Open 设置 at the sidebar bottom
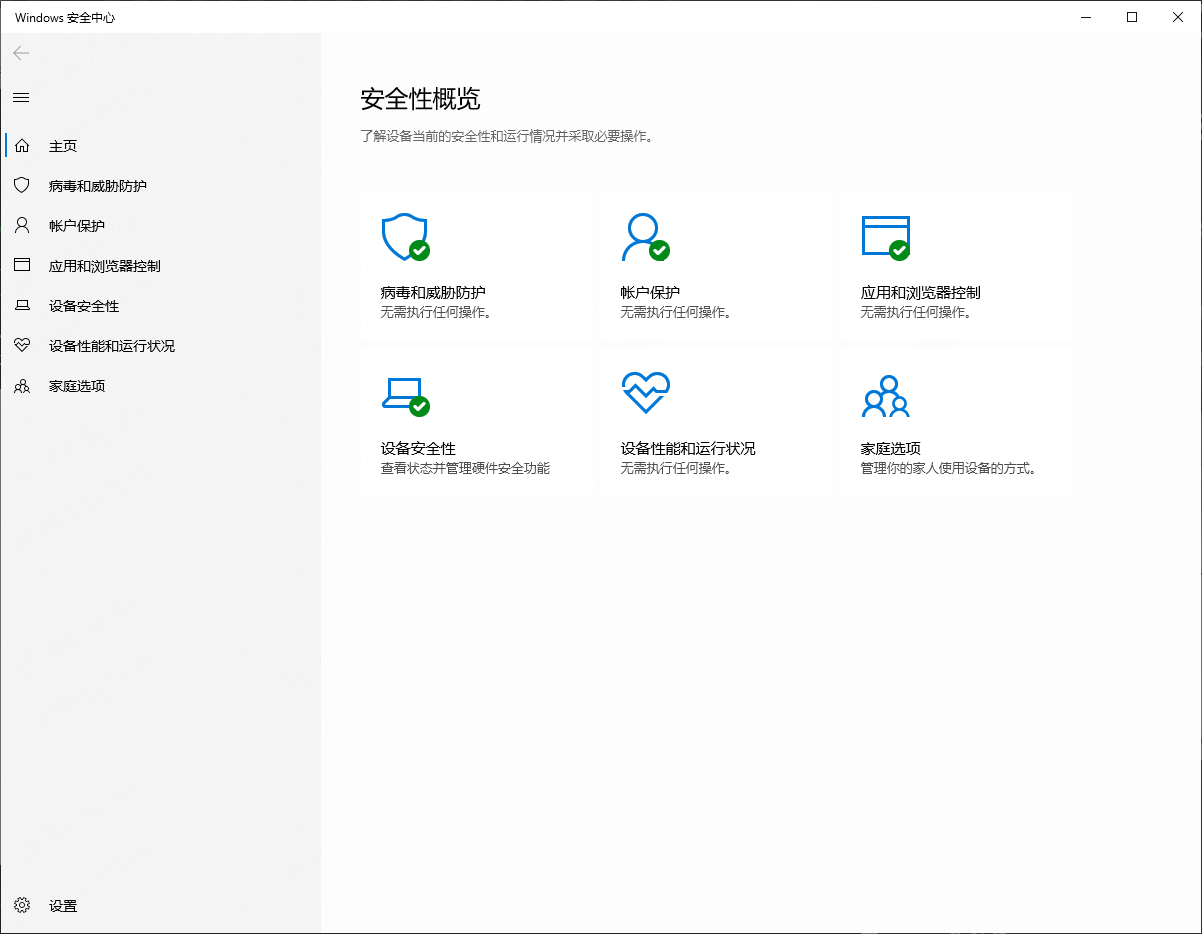Screen dimensions: 1202x934 (63, 906)
